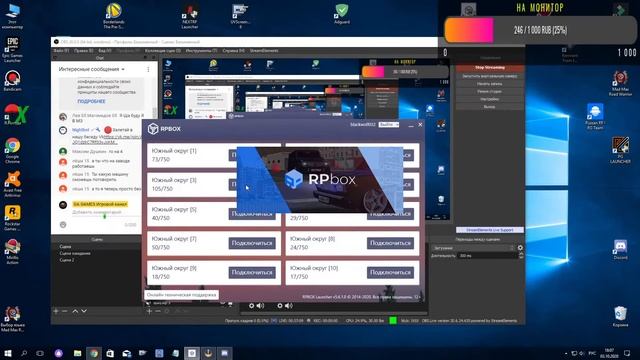Remove selected scene with minus icon
The width and height of the screenshot is (640, 360).
(x=64, y=311)
